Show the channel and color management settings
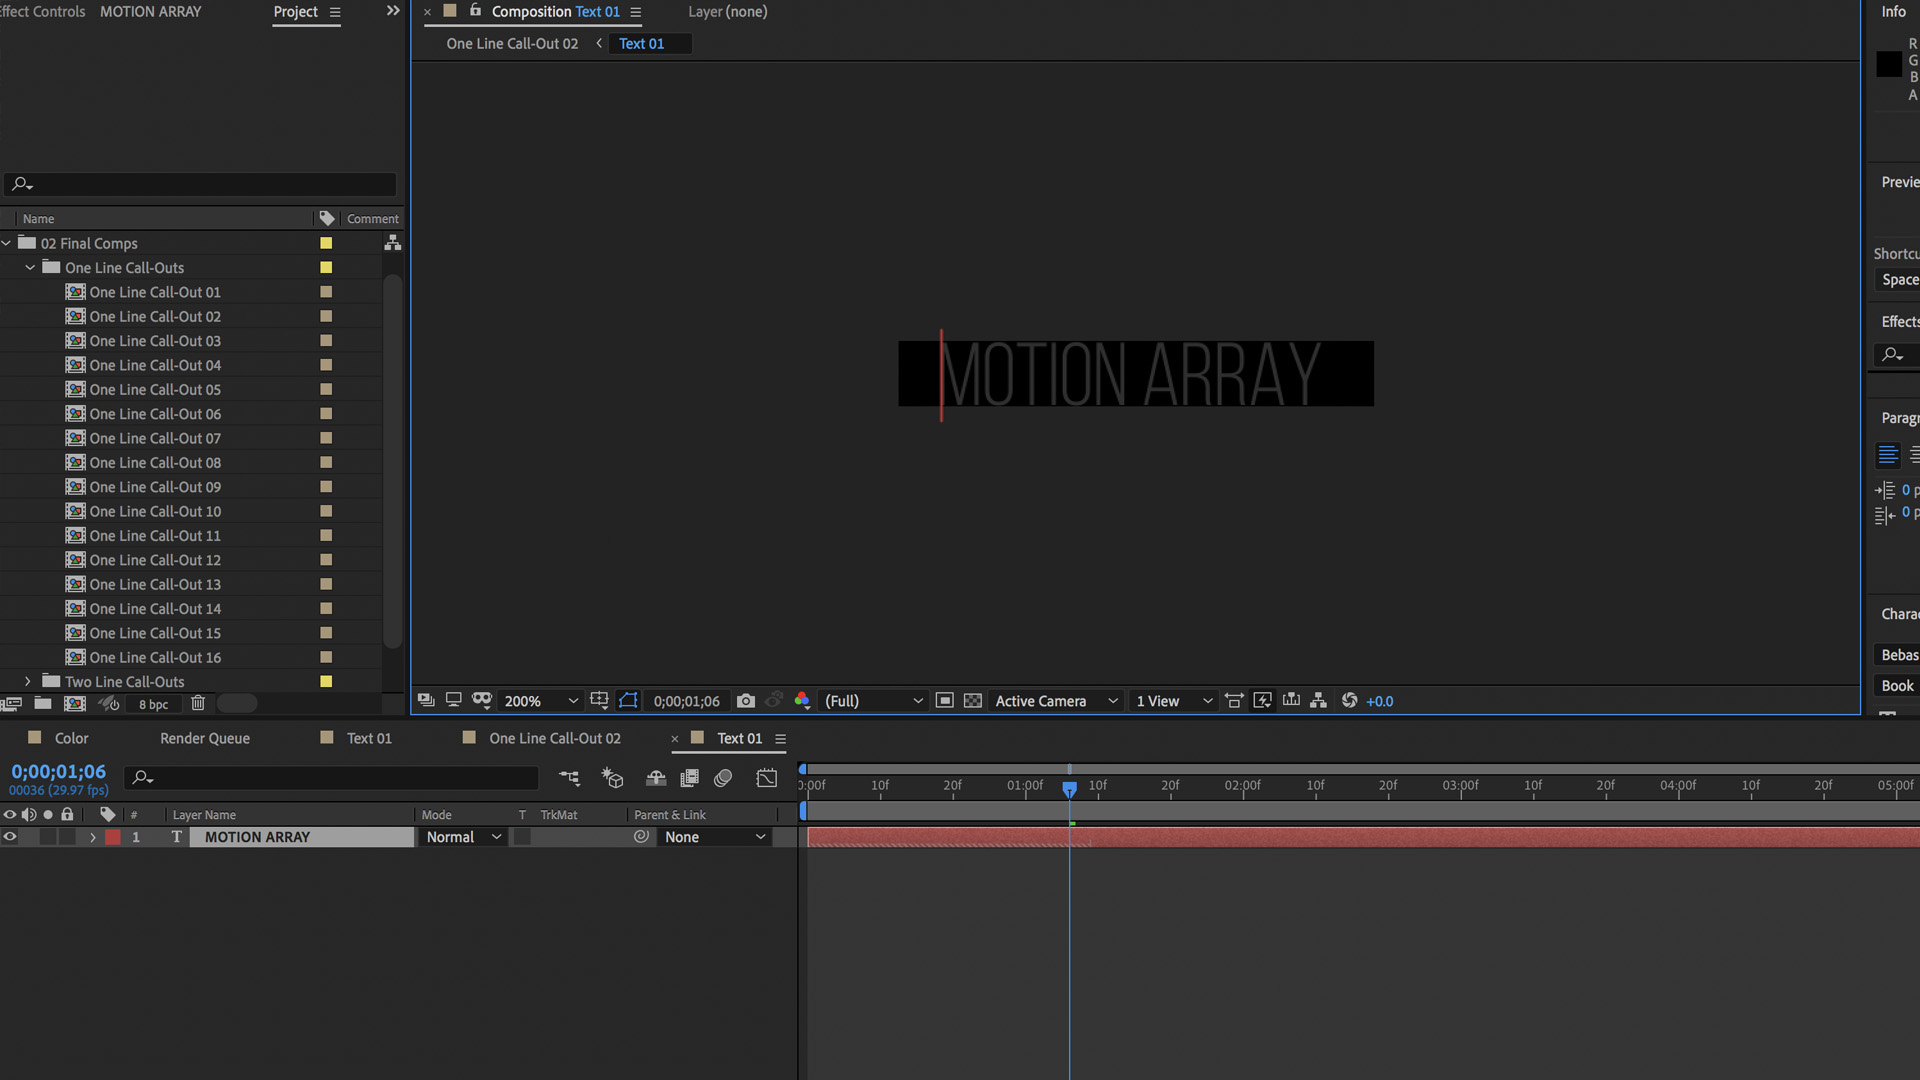This screenshot has height=1080, width=1920. 803,701
